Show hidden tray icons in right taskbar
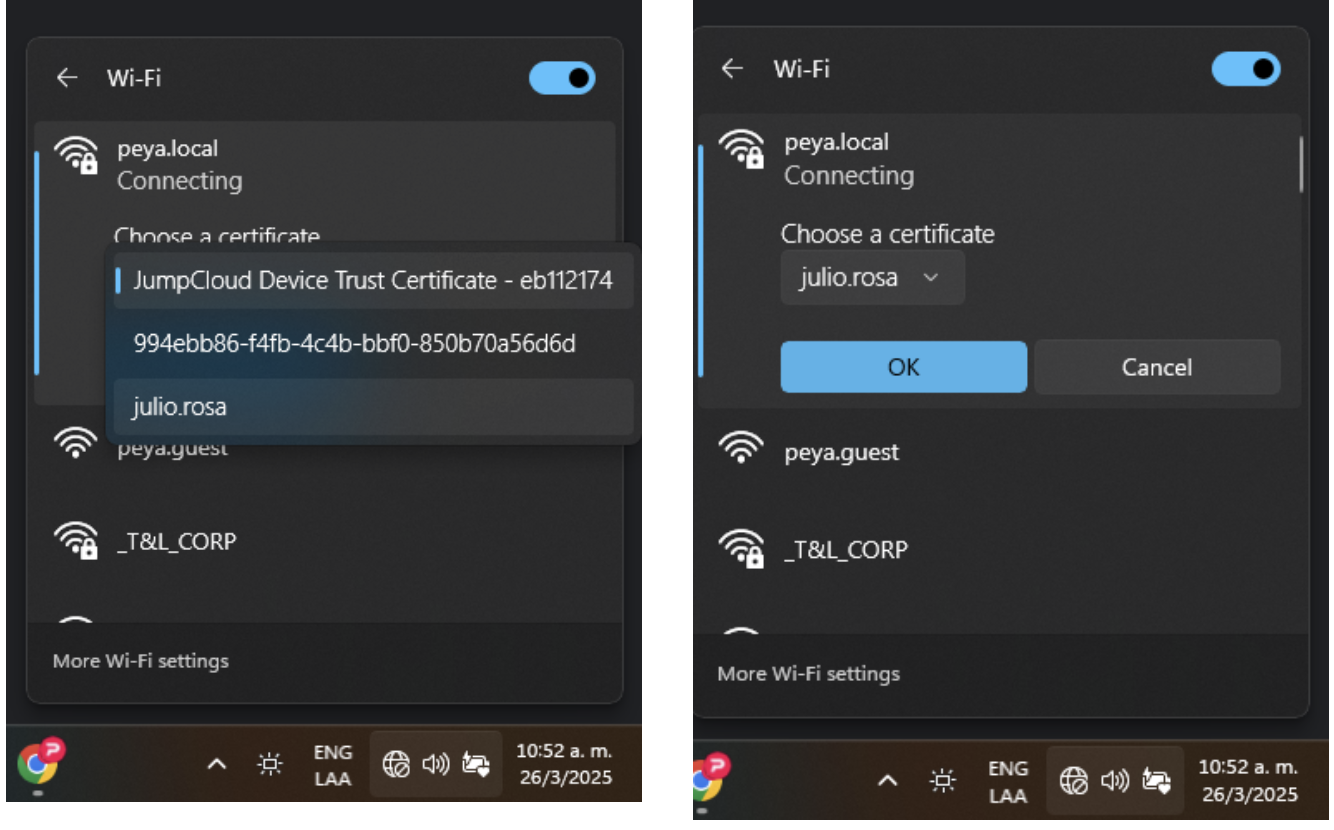This screenshot has height=830, width=1334. click(x=888, y=780)
